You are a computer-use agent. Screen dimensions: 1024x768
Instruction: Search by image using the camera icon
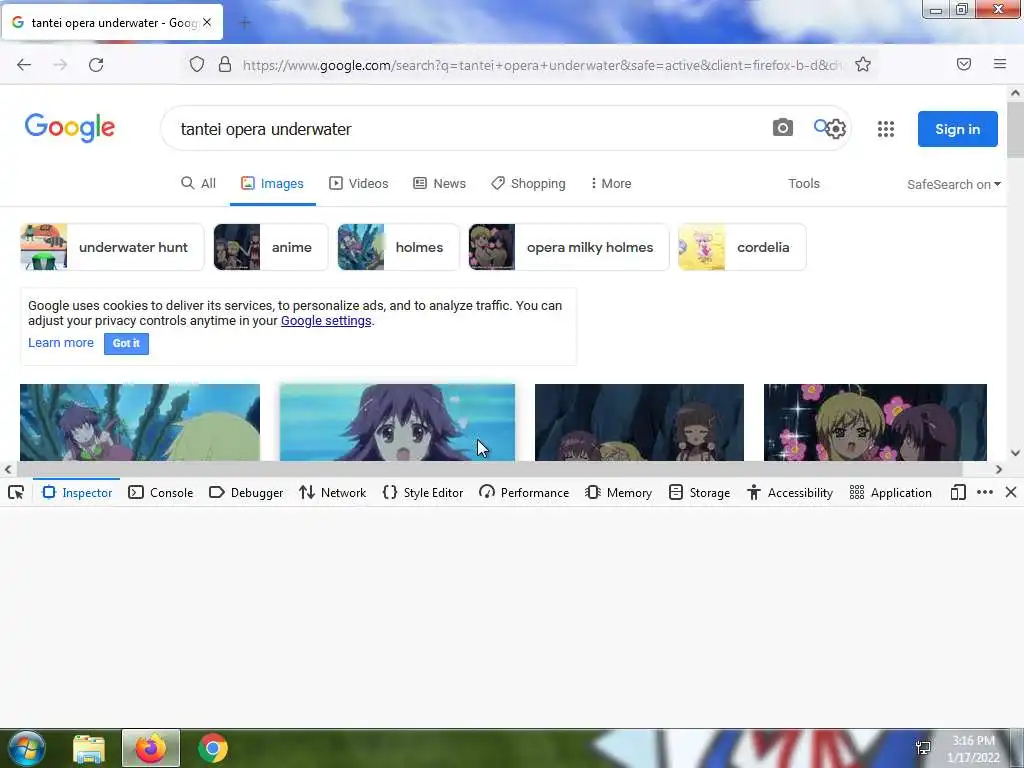[782, 128]
